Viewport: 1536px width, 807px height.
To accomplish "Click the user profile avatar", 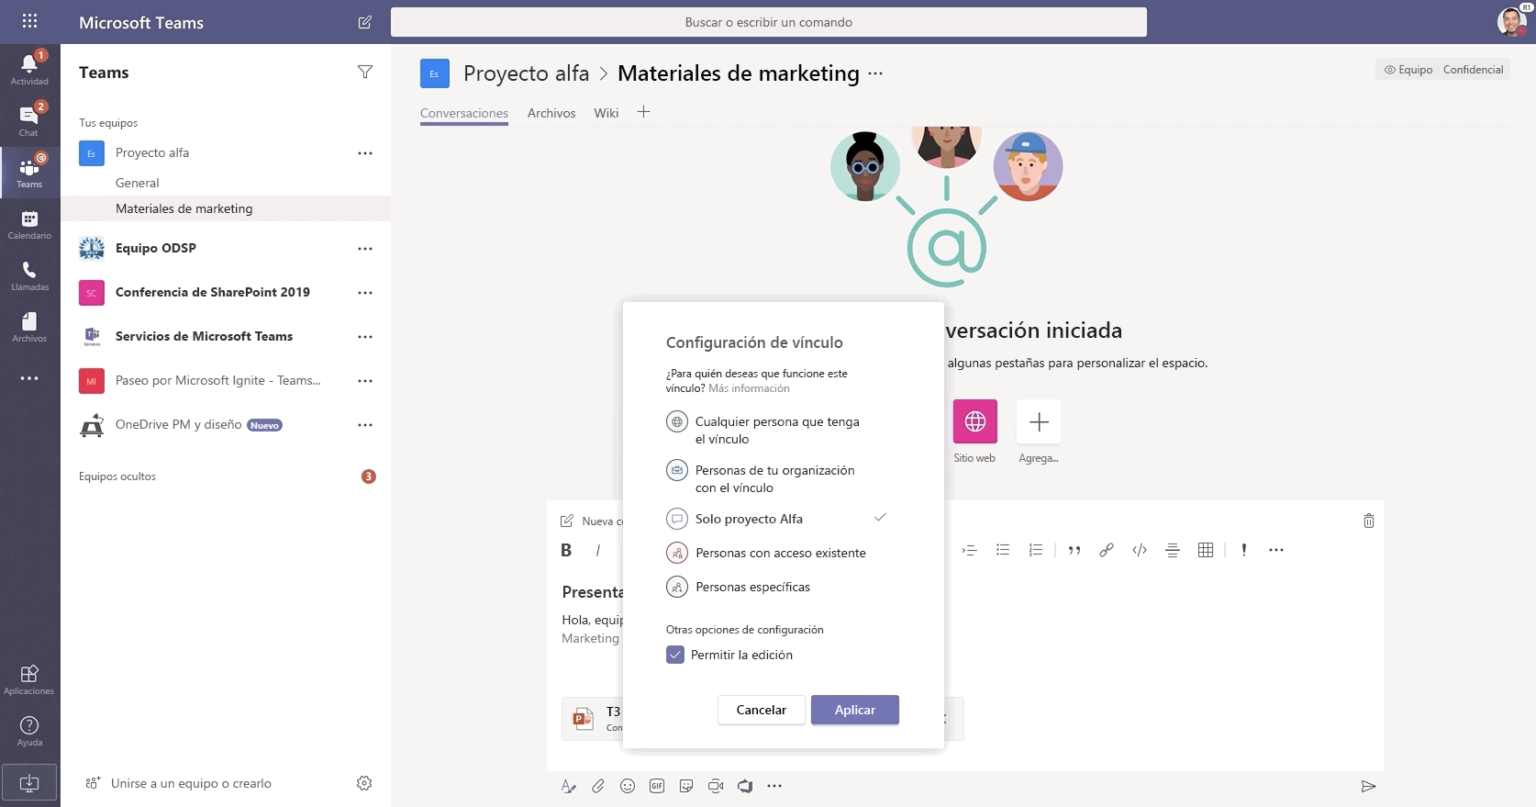I will 1511,21.
